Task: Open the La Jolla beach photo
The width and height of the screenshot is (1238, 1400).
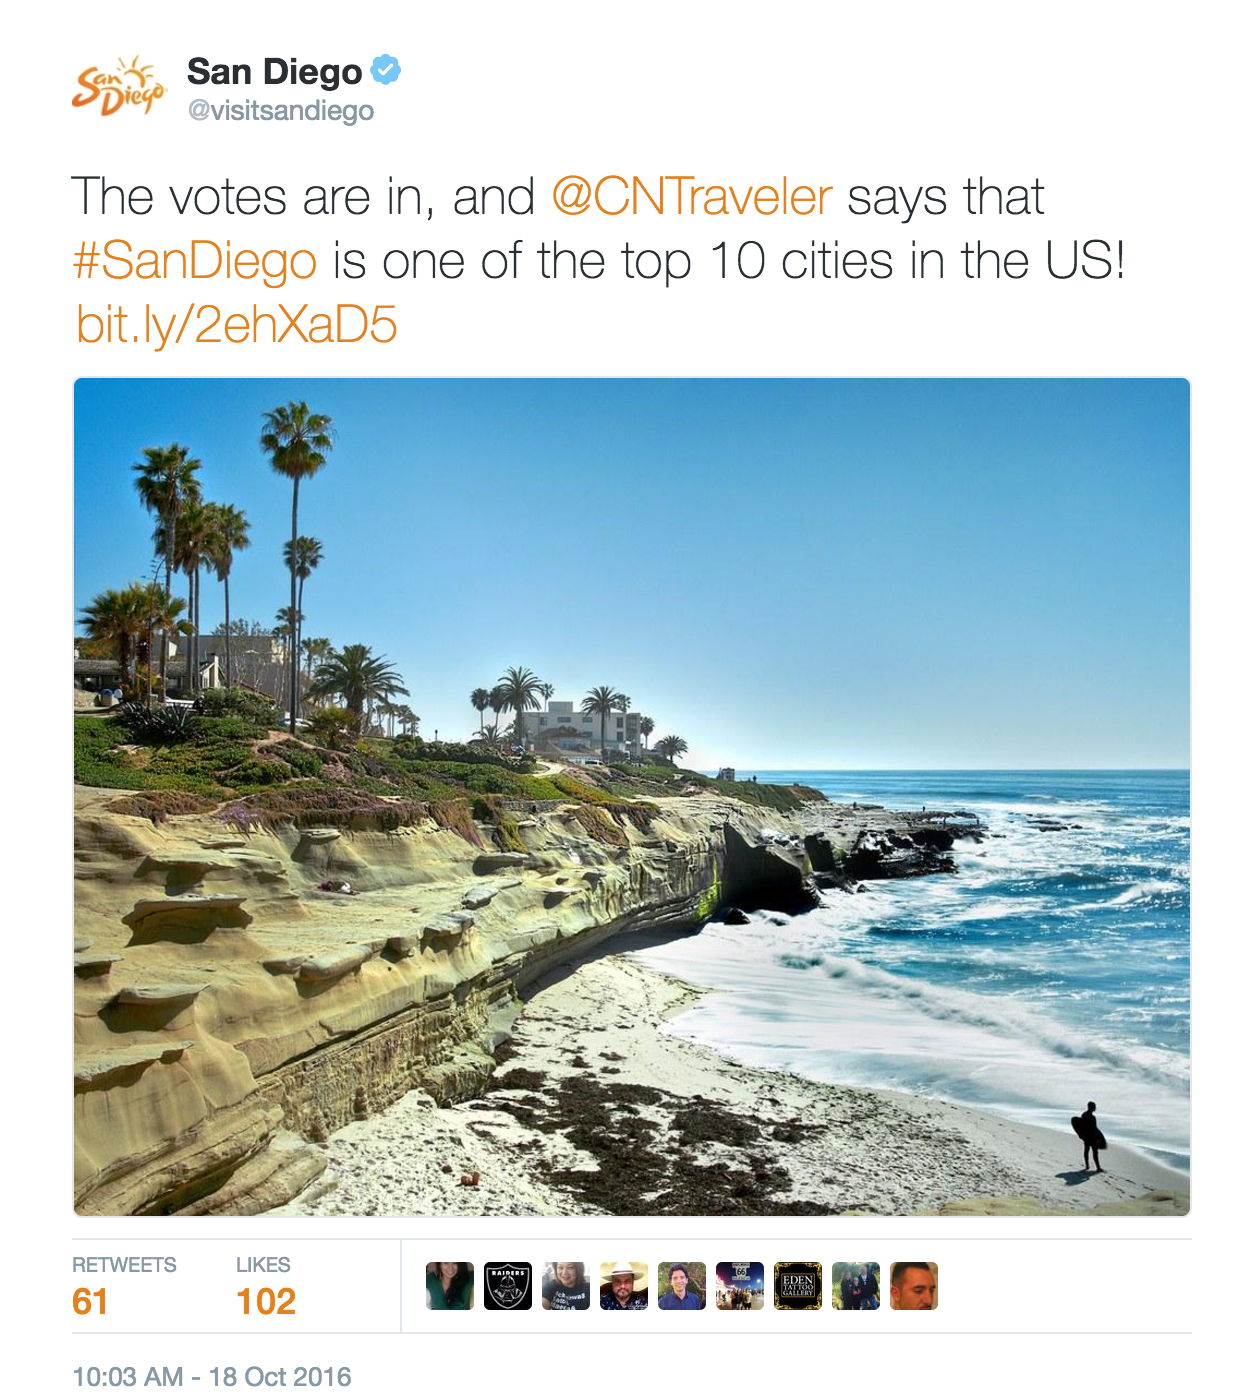Action: pyautogui.click(x=632, y=797)
